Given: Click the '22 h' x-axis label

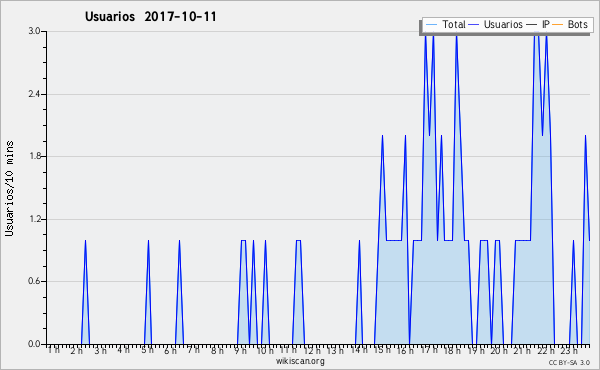Looking at the screenshot, I should click(x=546, y=350).
